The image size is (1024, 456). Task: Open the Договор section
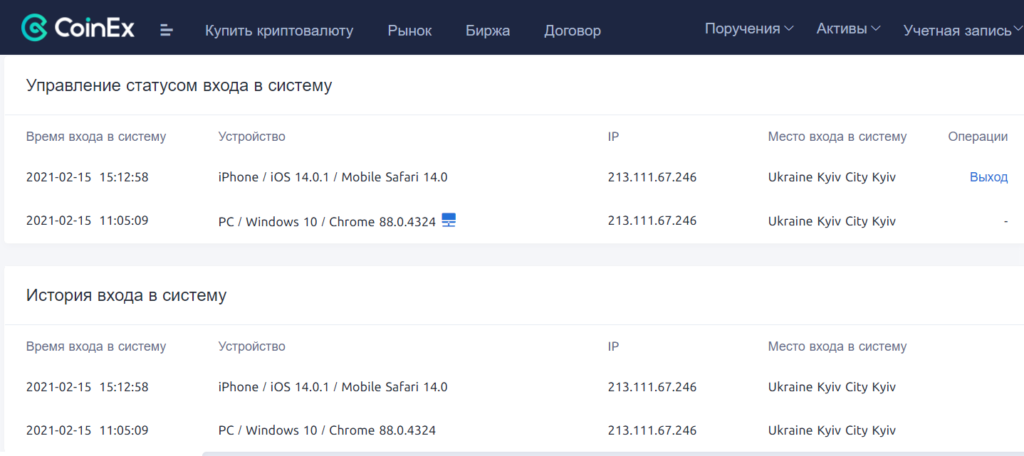(572, 30)
